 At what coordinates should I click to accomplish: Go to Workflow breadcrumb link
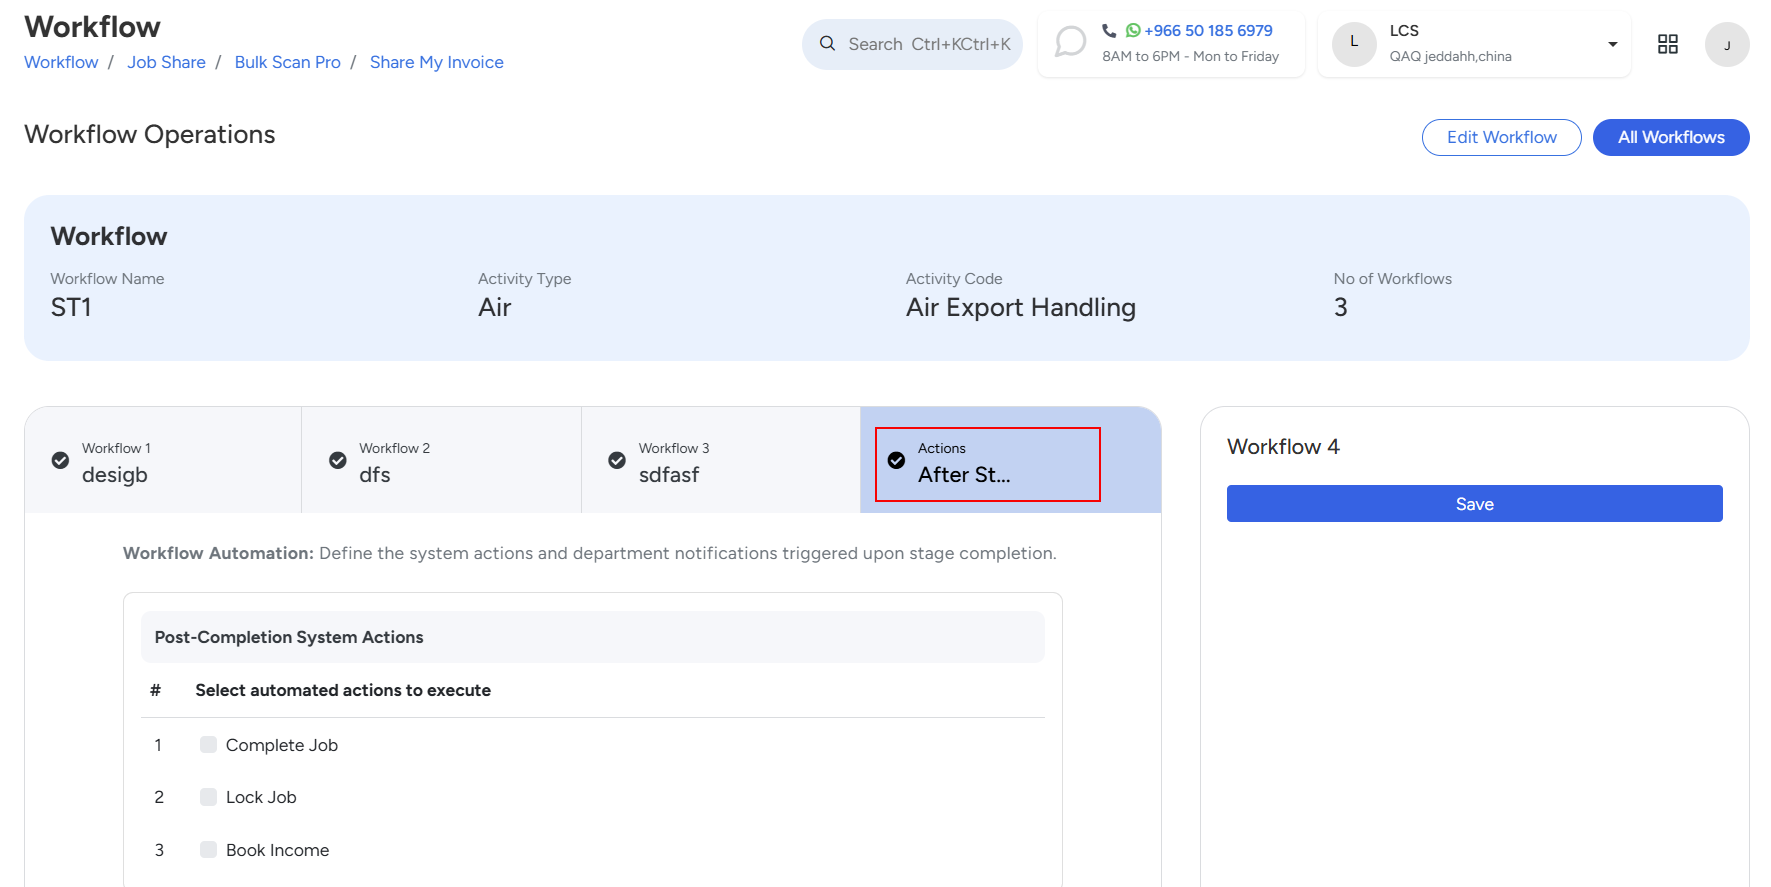pos(61,62)
